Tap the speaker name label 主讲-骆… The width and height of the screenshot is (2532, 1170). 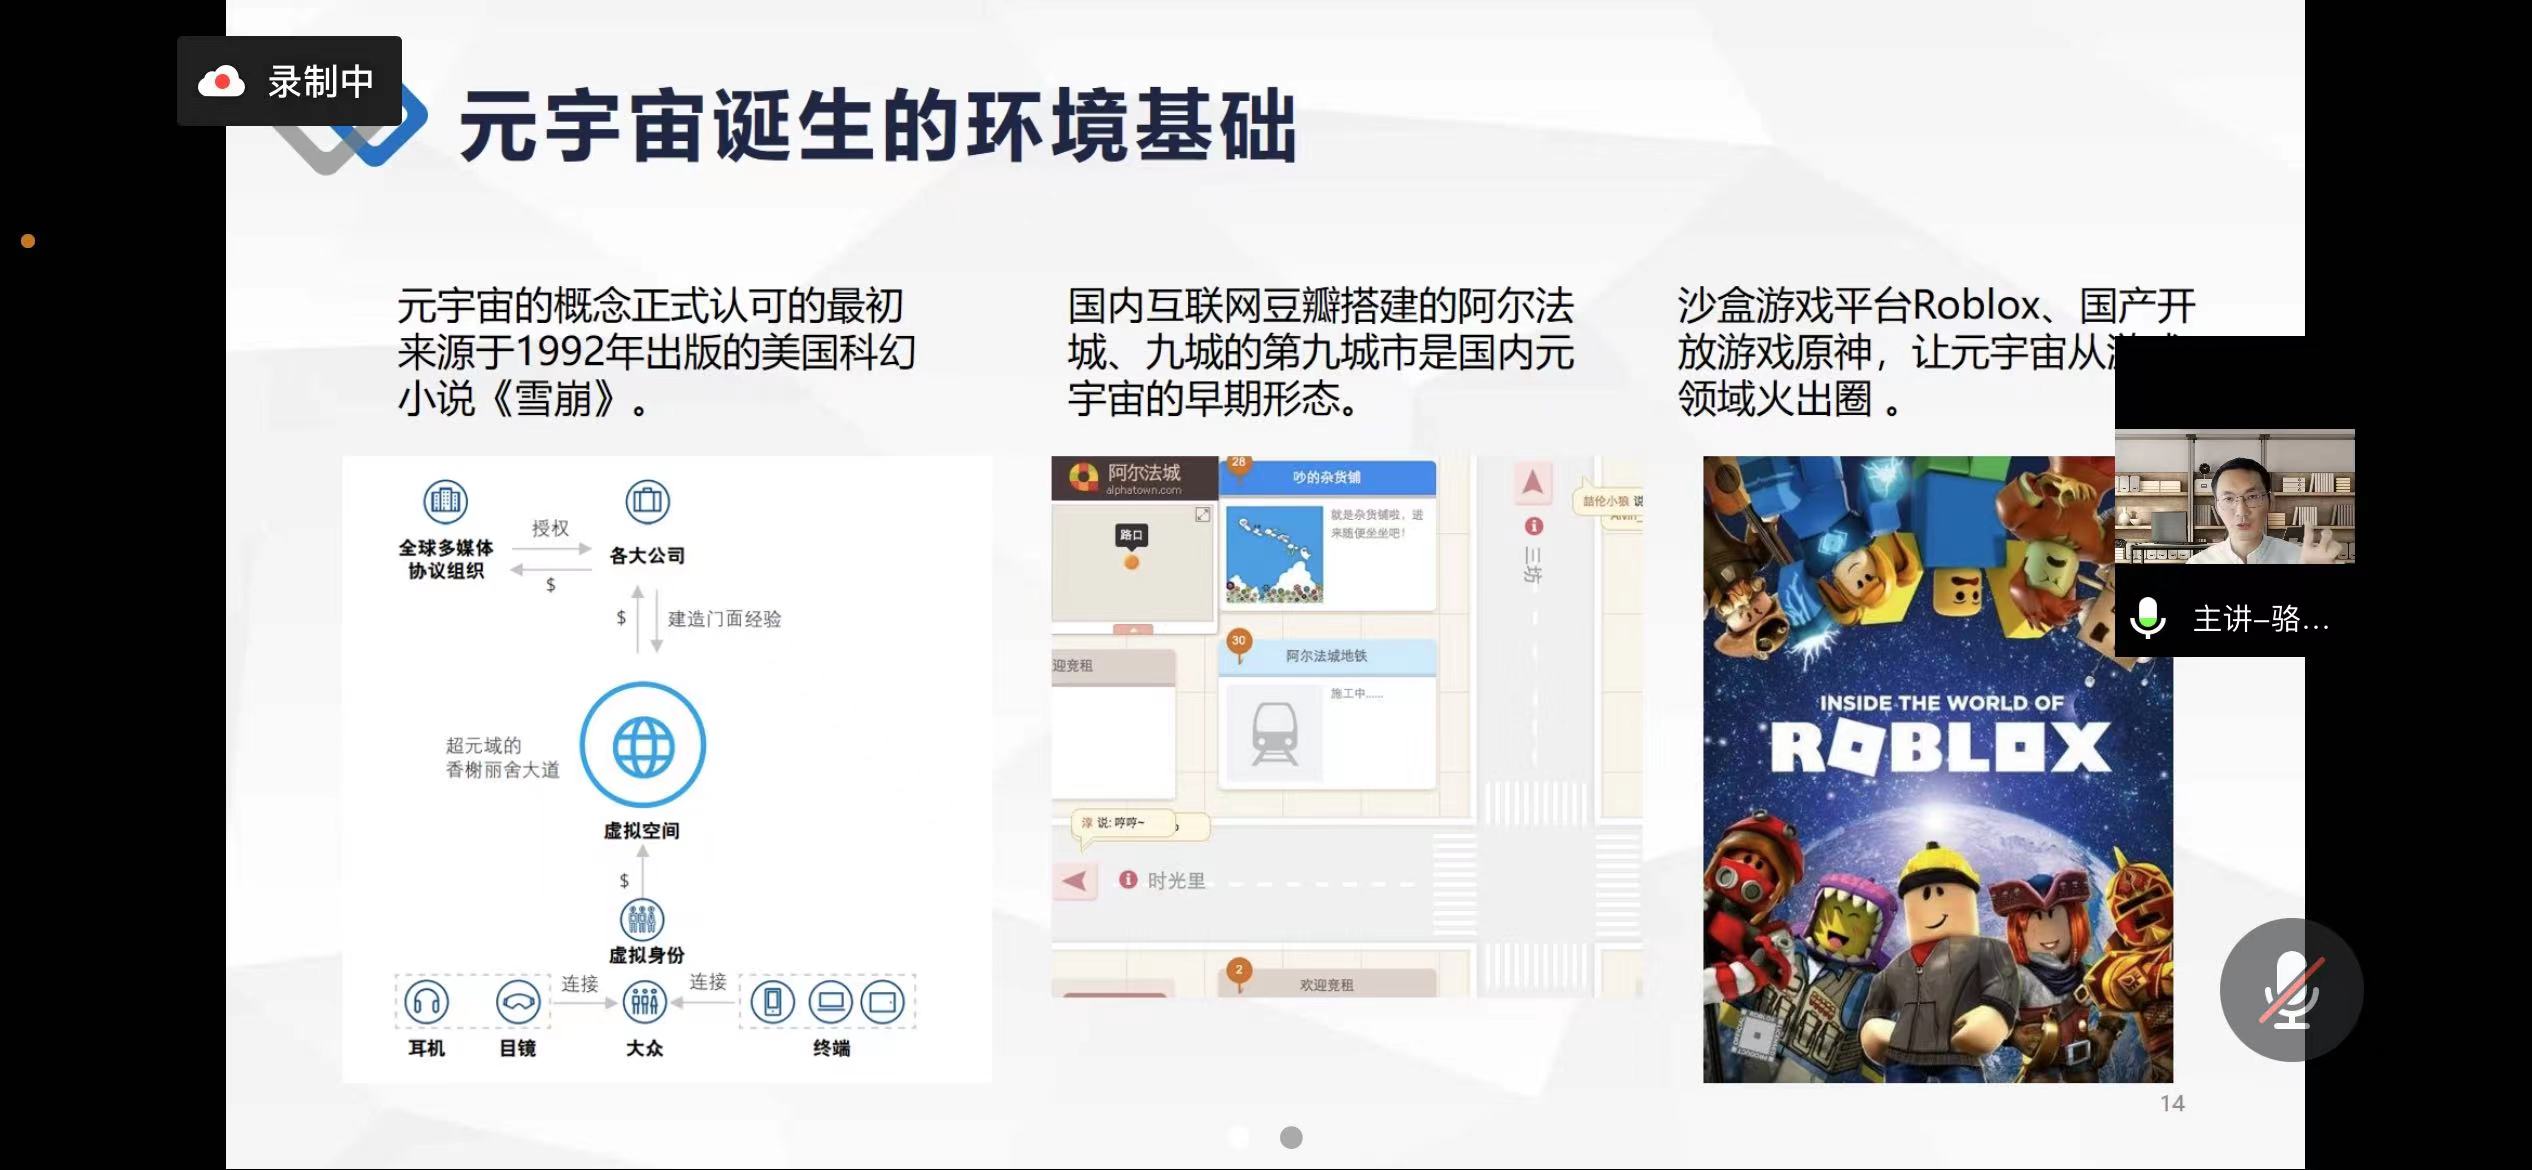(2261, 619)
